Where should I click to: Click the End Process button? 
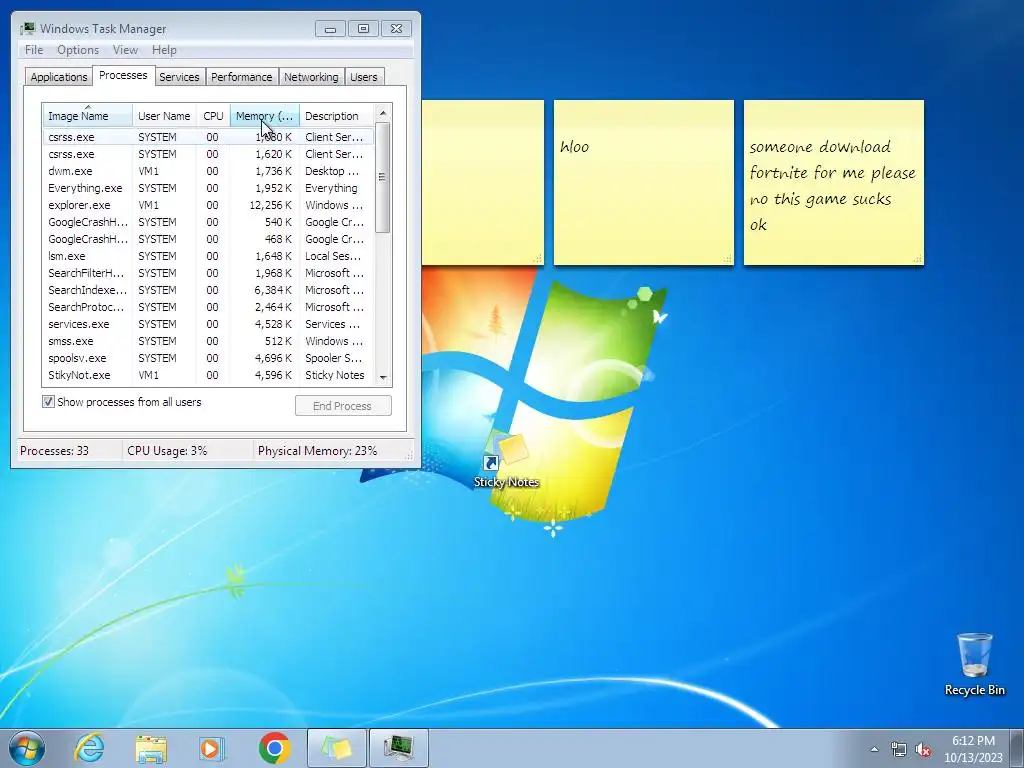(x=343, y=406)
